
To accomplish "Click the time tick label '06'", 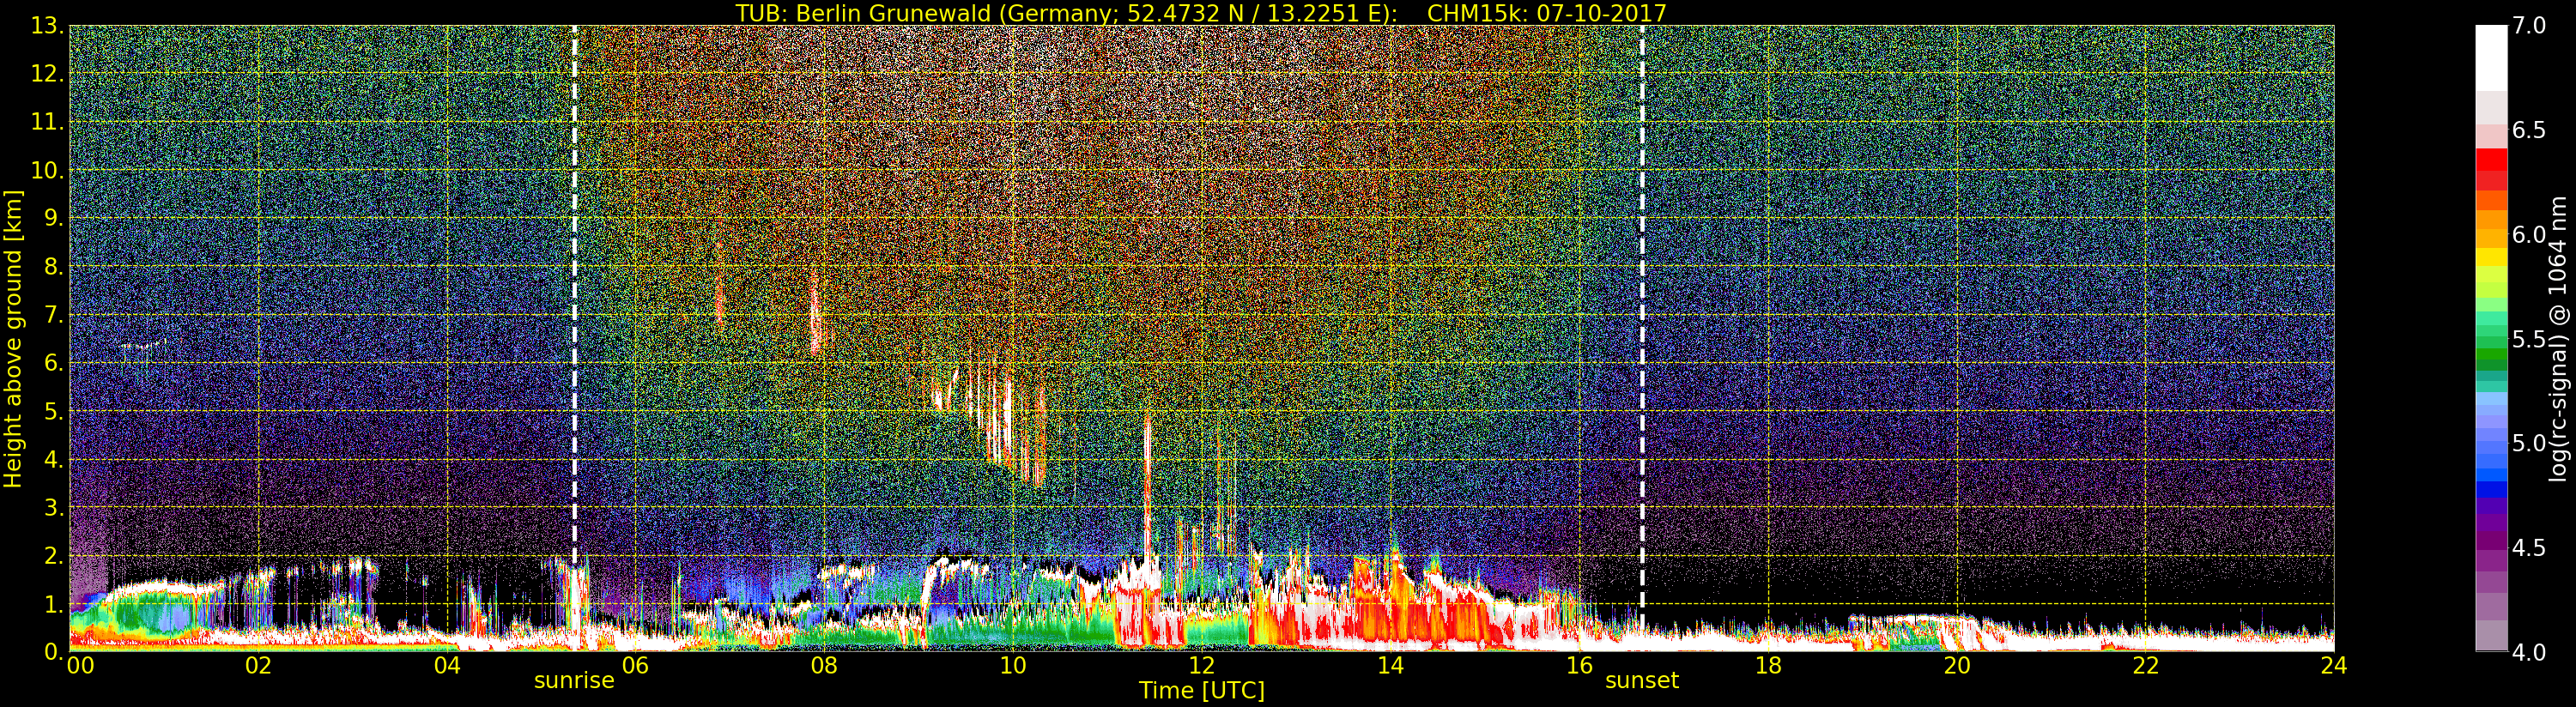I will click(x=636, y=665).
